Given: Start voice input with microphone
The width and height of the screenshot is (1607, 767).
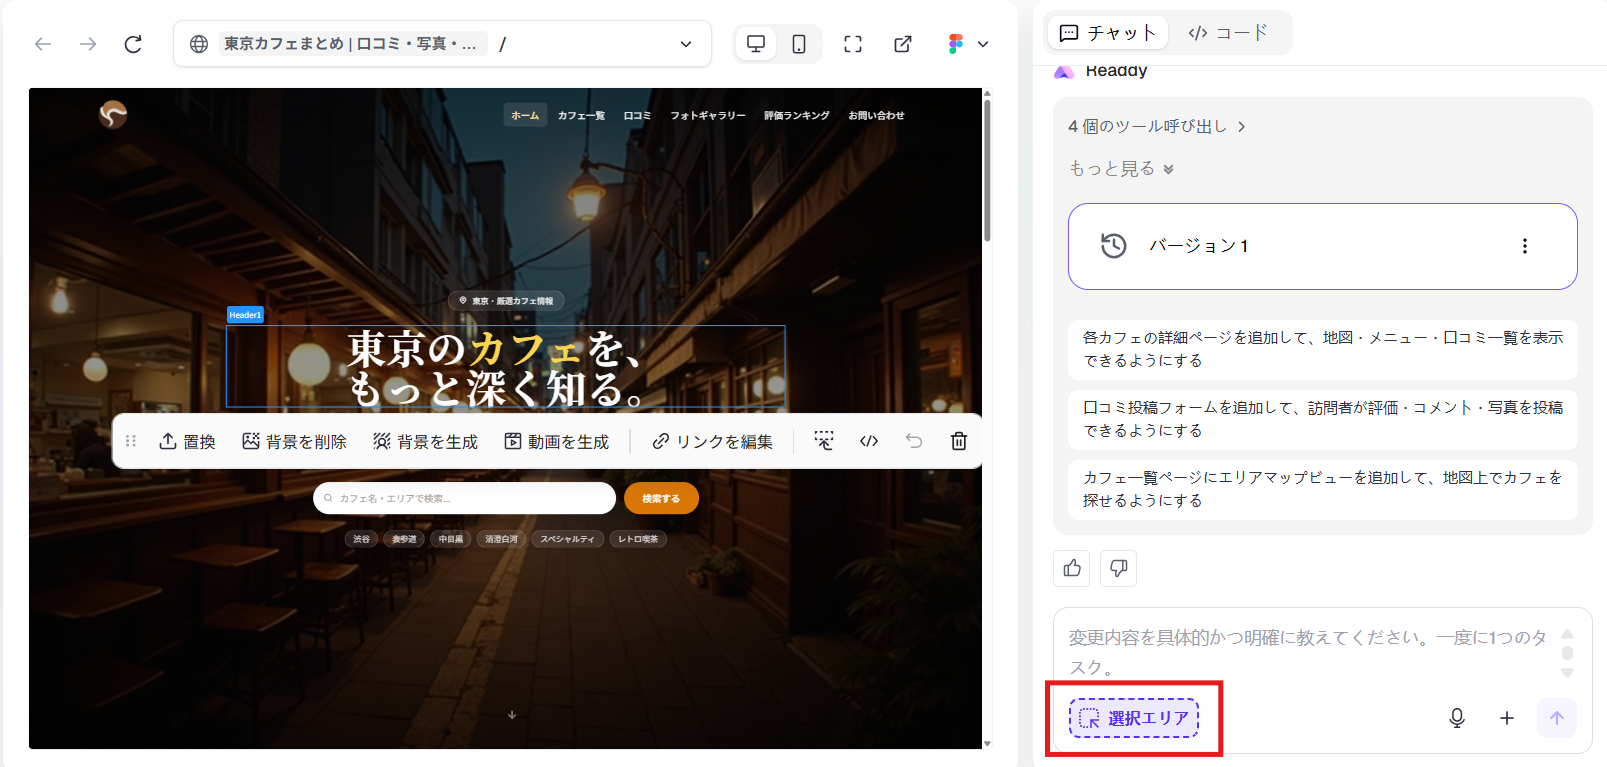Looking at the screenshot, I should [x=1457, y=718].
